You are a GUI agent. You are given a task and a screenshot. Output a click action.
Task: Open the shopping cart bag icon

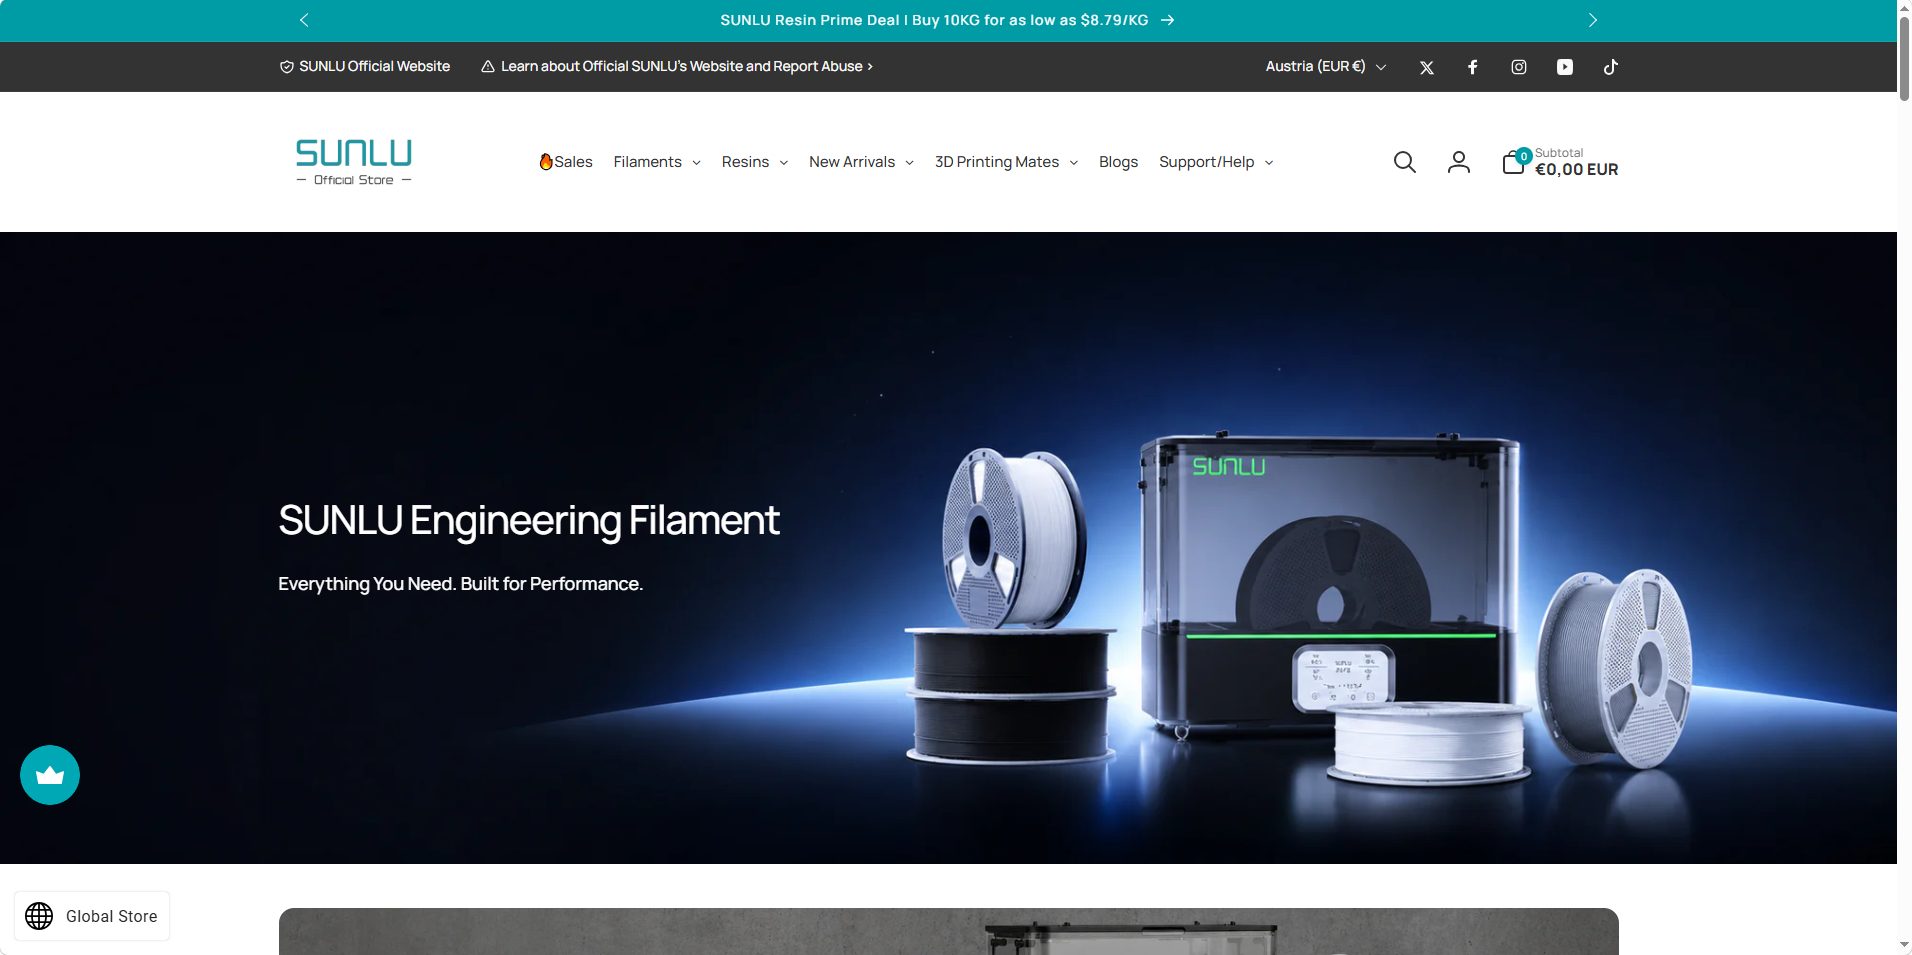(x=1514, y=162)
